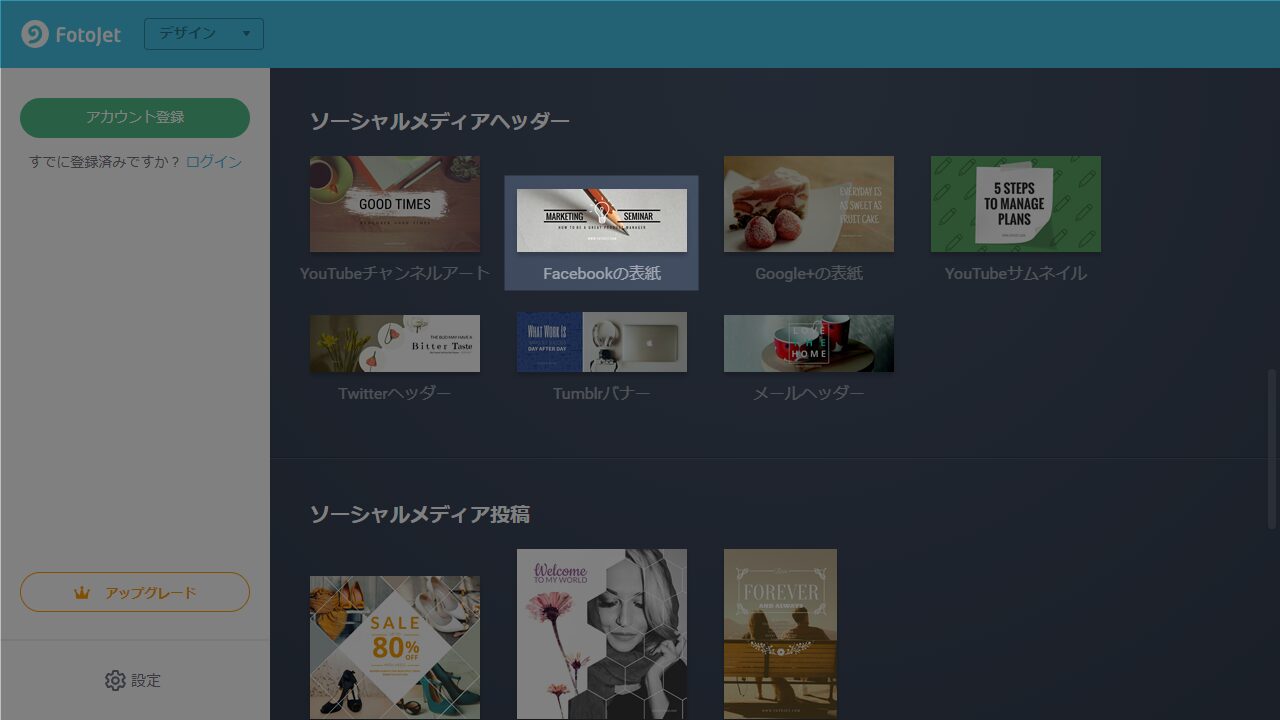The width and height of the screenshot is (1280, 720).
Task: Click the vertical scrollbar thumb
Action: click(x=1273, y=450)
